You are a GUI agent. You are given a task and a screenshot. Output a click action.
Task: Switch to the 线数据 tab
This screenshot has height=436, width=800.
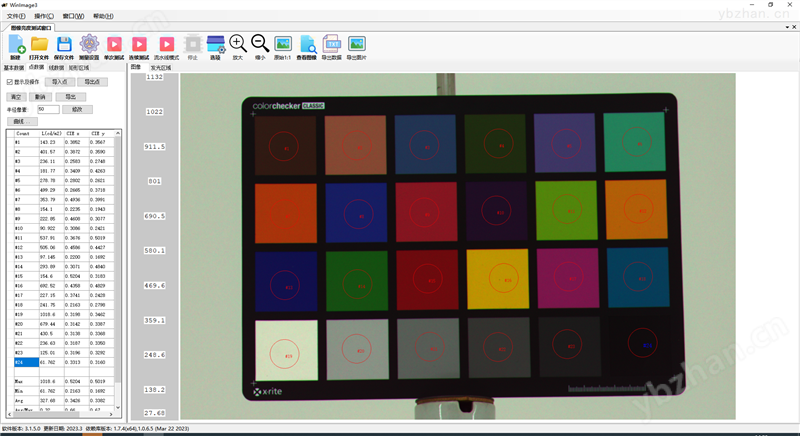56,67
